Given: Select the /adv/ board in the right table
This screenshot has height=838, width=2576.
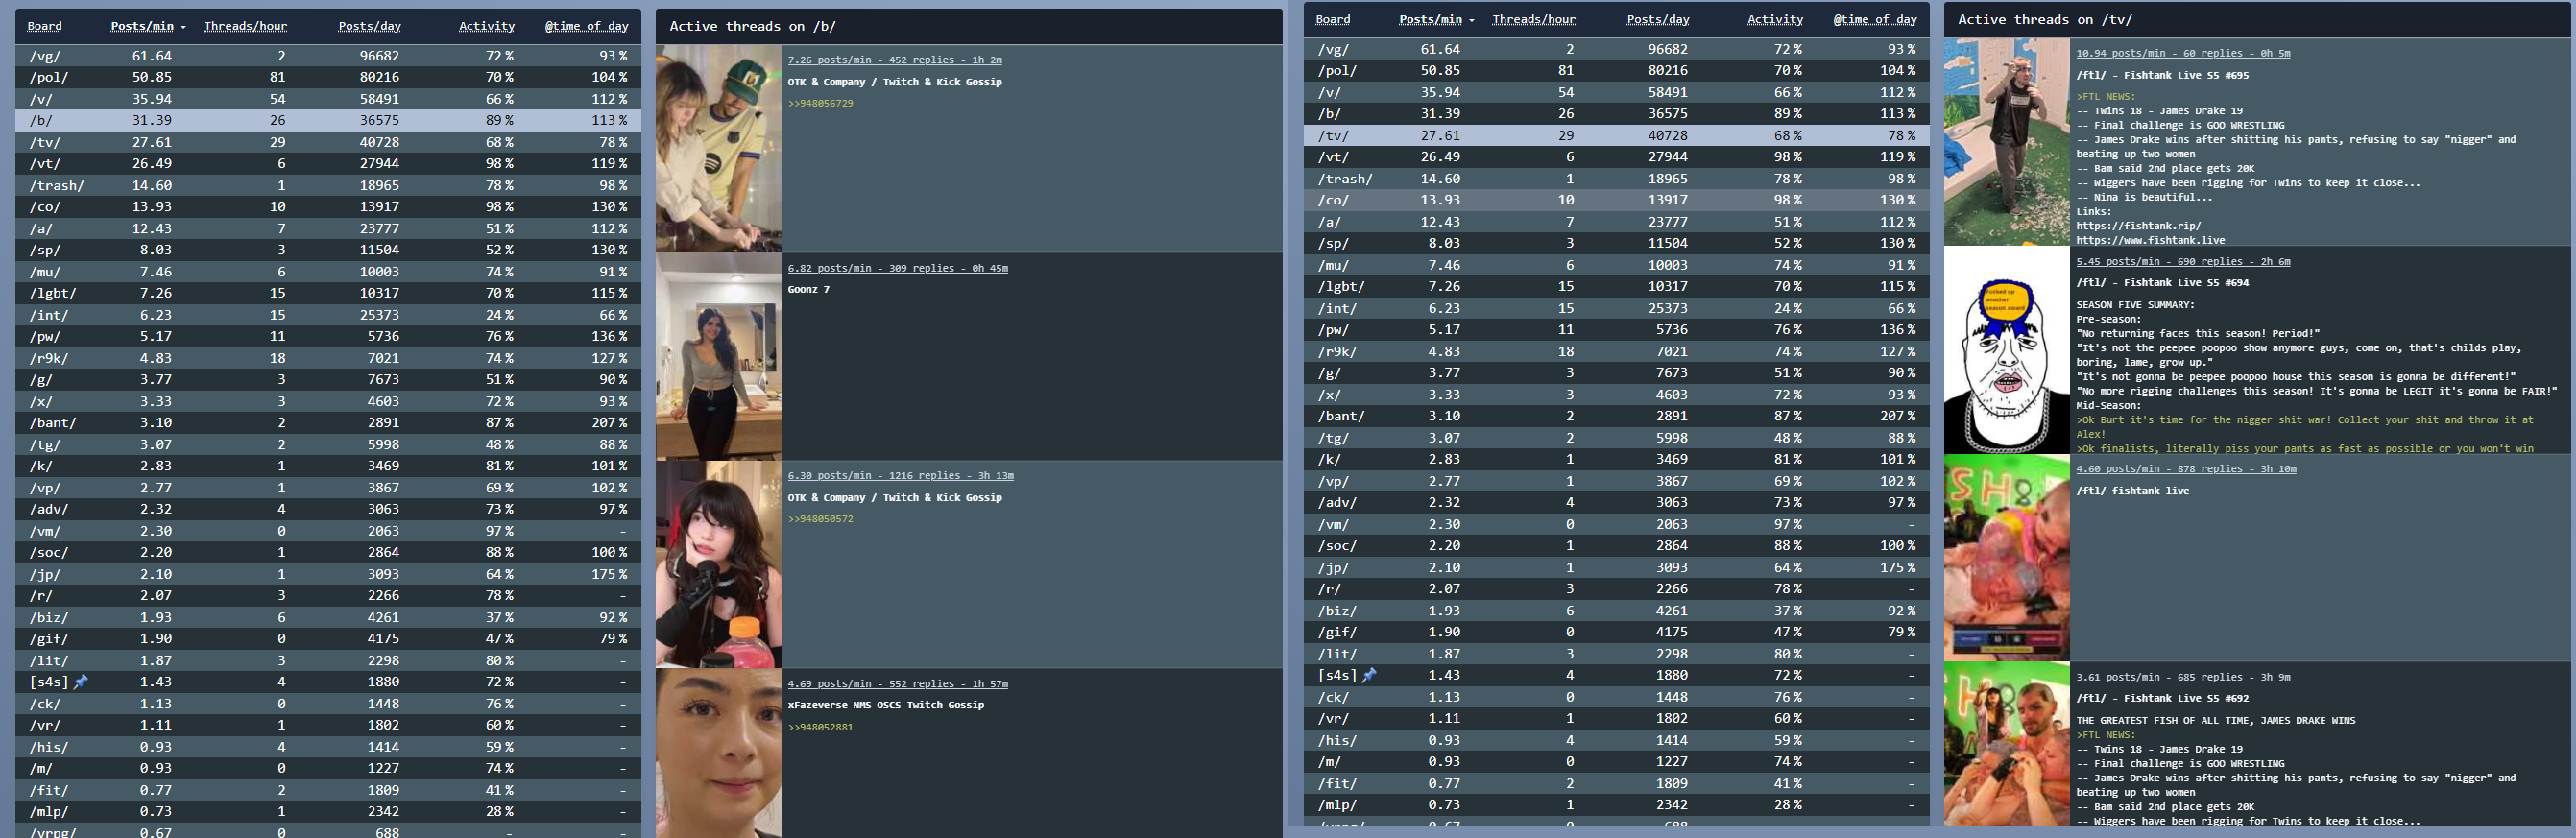Looking at the screenshot, I should [x=1616, y=502].
